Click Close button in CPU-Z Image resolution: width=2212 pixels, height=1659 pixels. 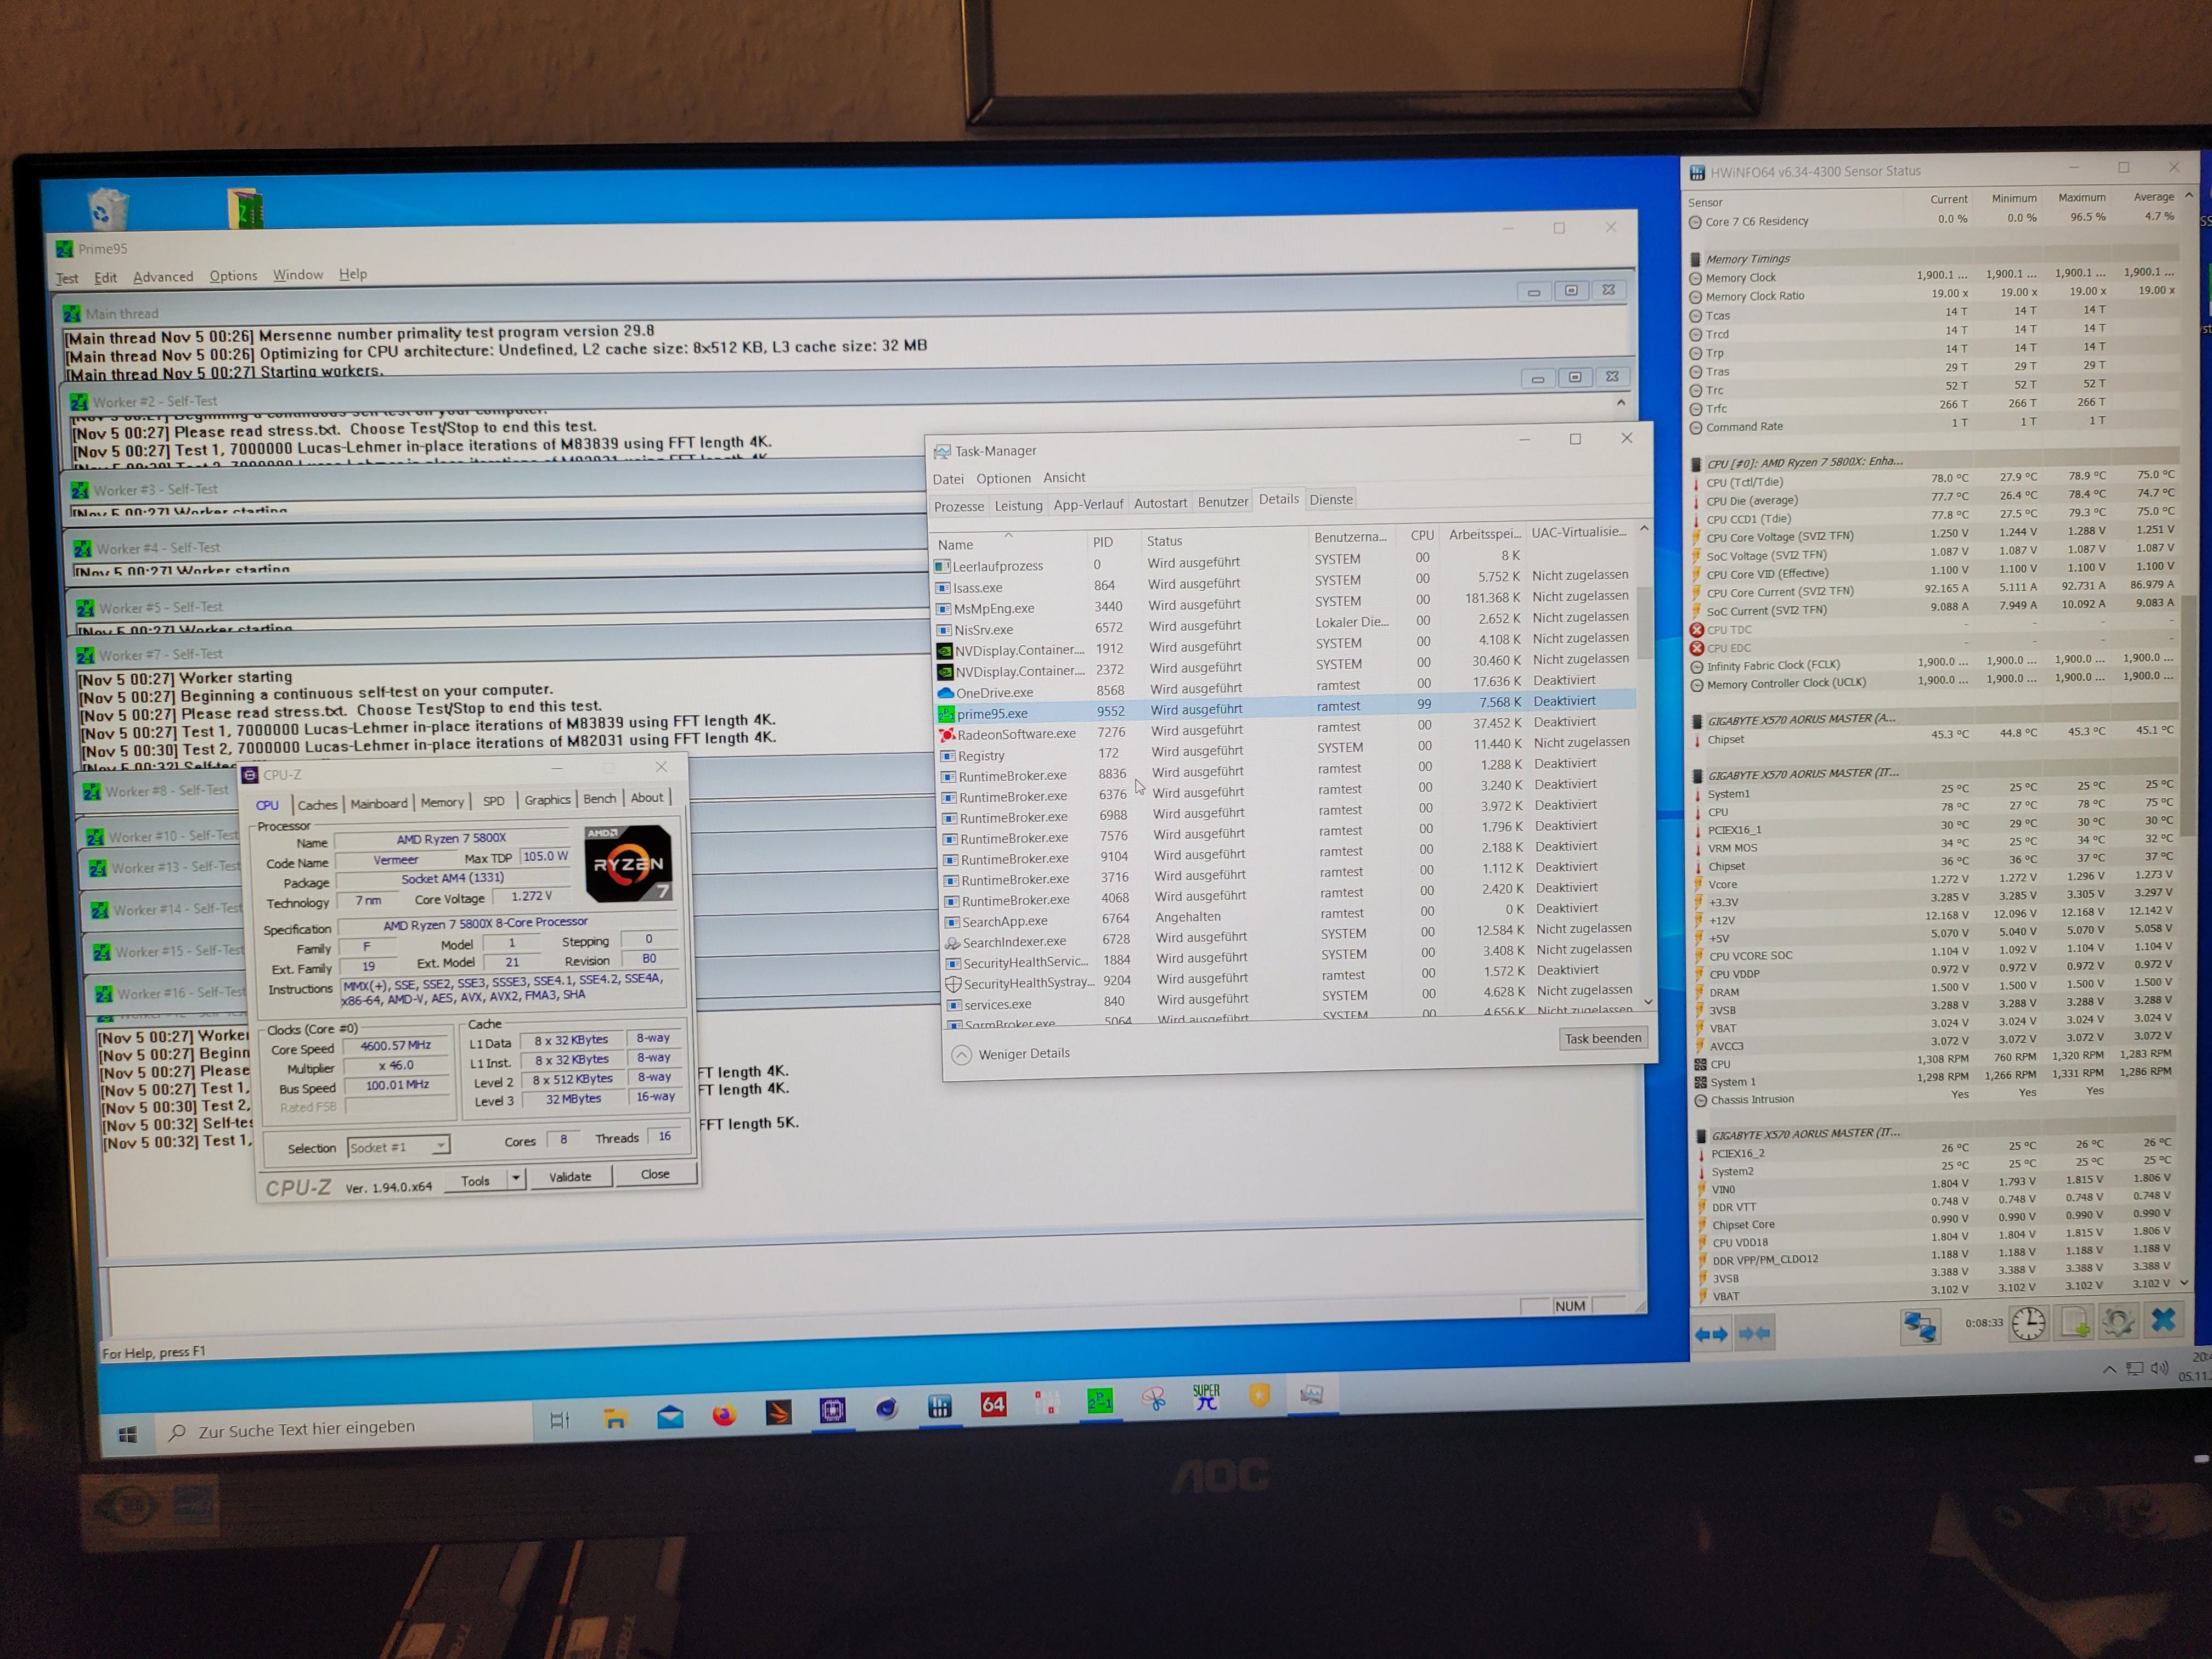click(655, 1174)
